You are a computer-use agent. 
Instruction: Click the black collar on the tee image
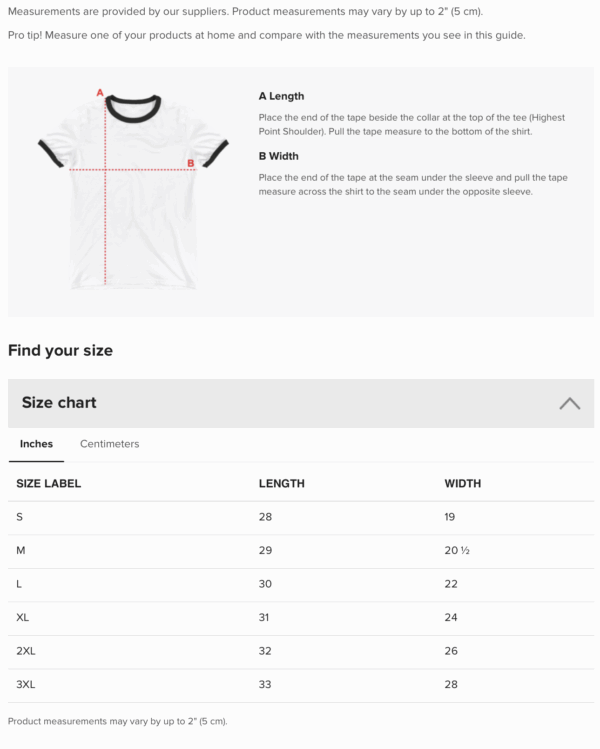(133, 104)
